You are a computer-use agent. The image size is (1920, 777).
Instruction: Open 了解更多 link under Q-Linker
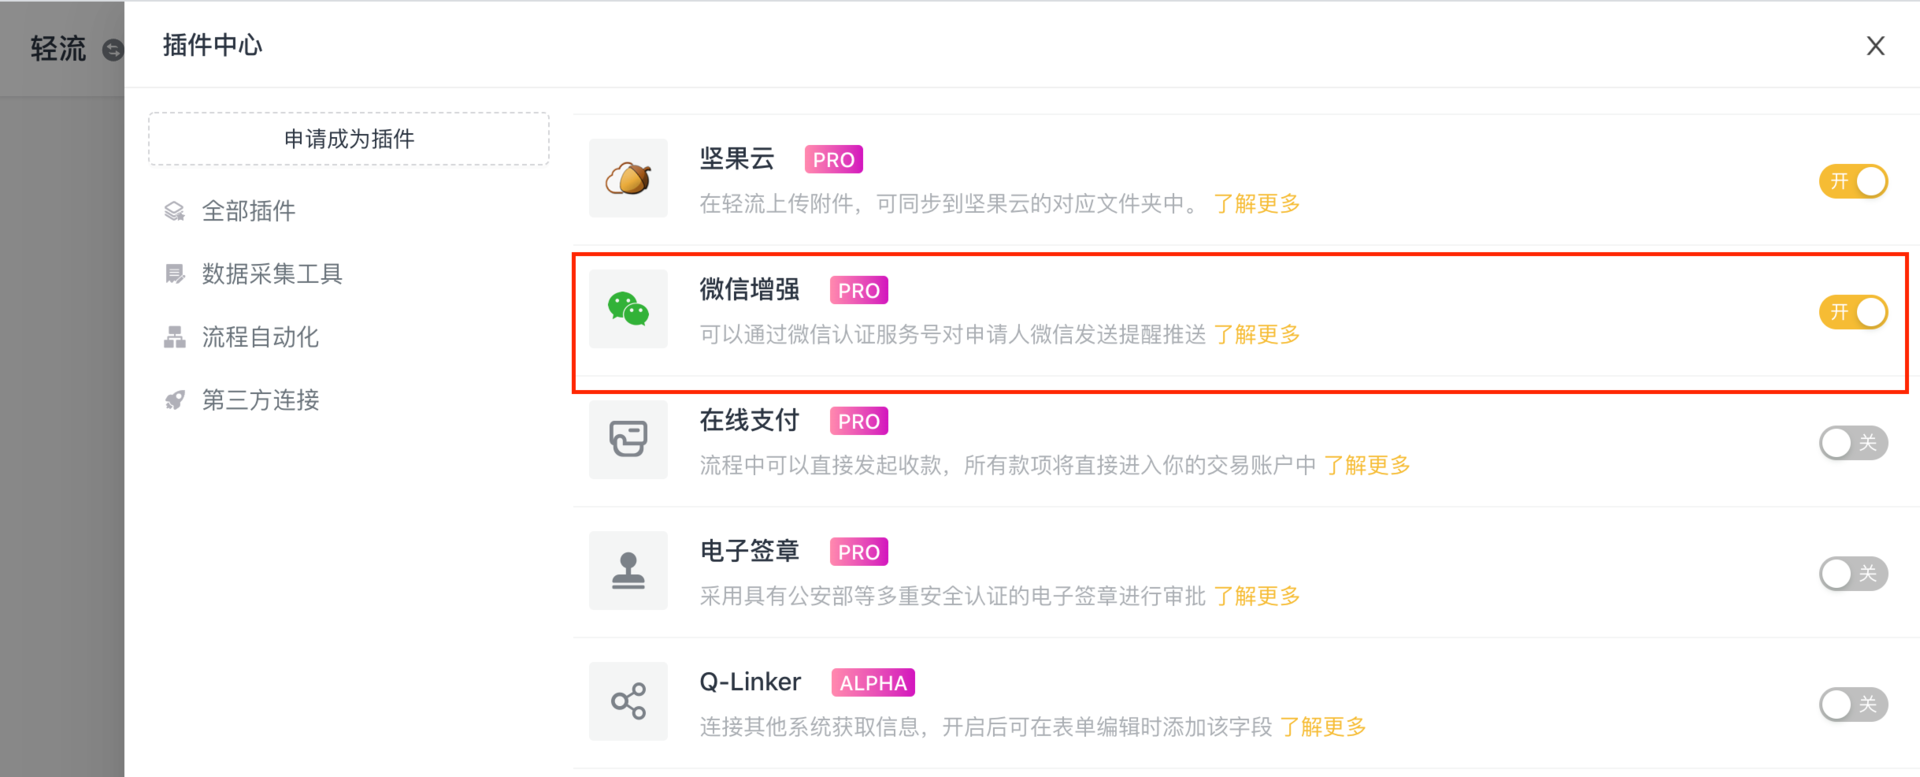pos(1323,727)
